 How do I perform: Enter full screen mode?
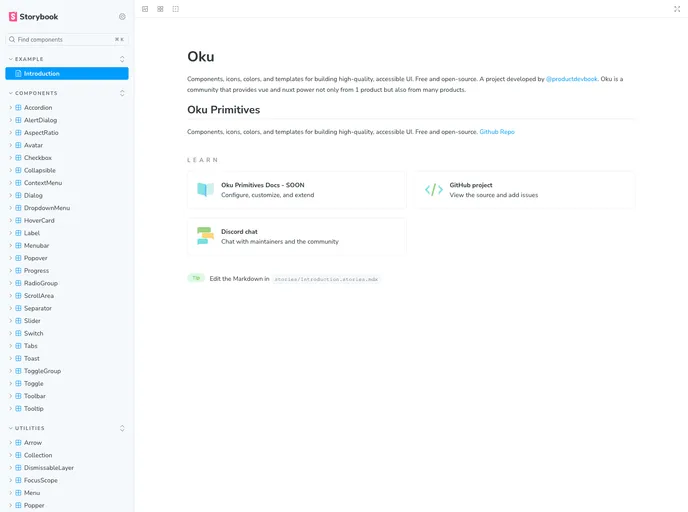pyautogui.click(x=677, y=9)
